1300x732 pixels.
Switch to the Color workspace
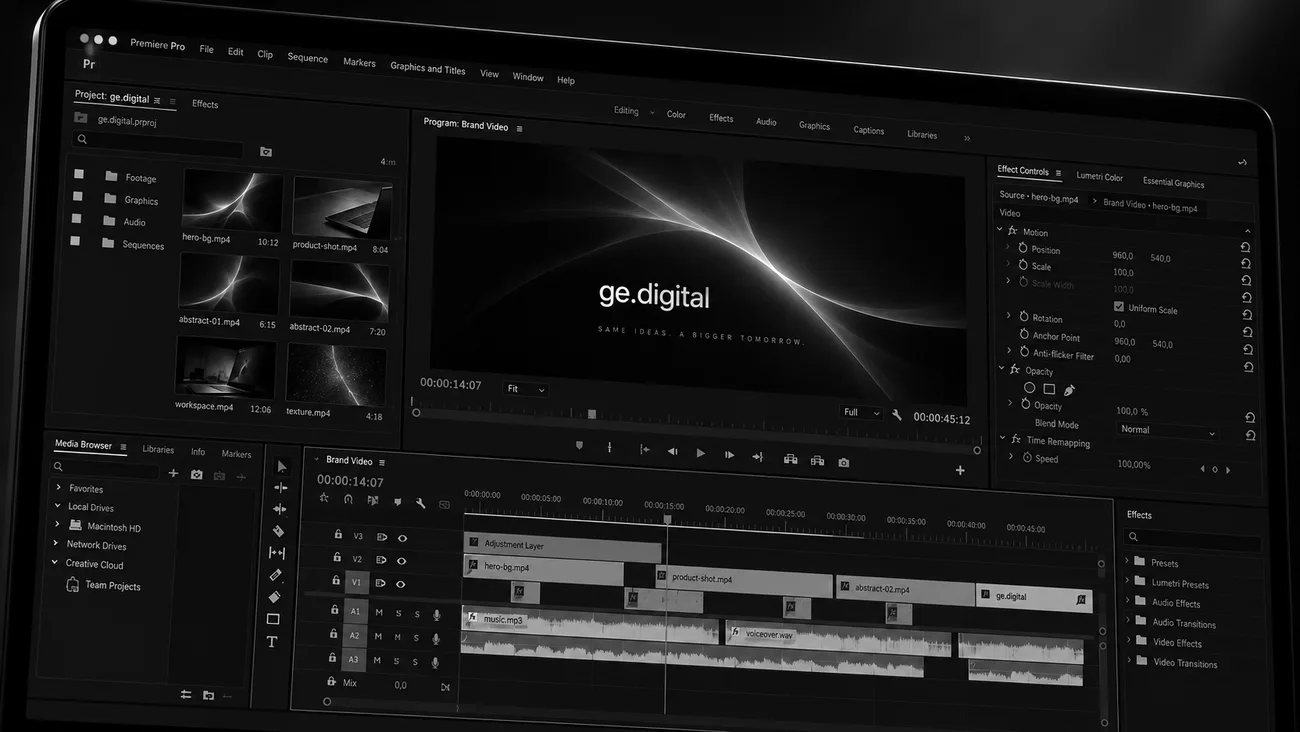[676, 114]
